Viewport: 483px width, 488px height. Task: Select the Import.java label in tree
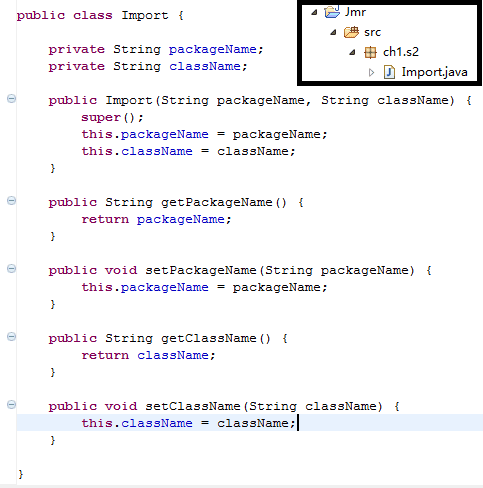(434, 72)
